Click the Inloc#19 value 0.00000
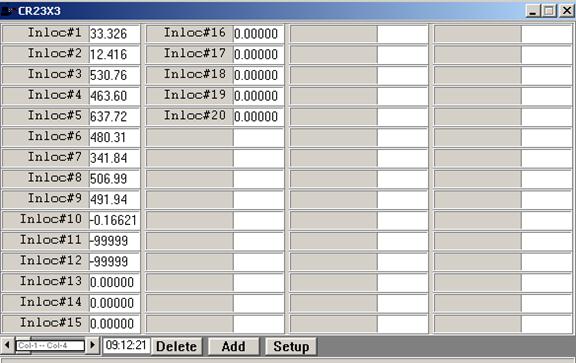This screenshot has height=363, width=576. point(259,96)
